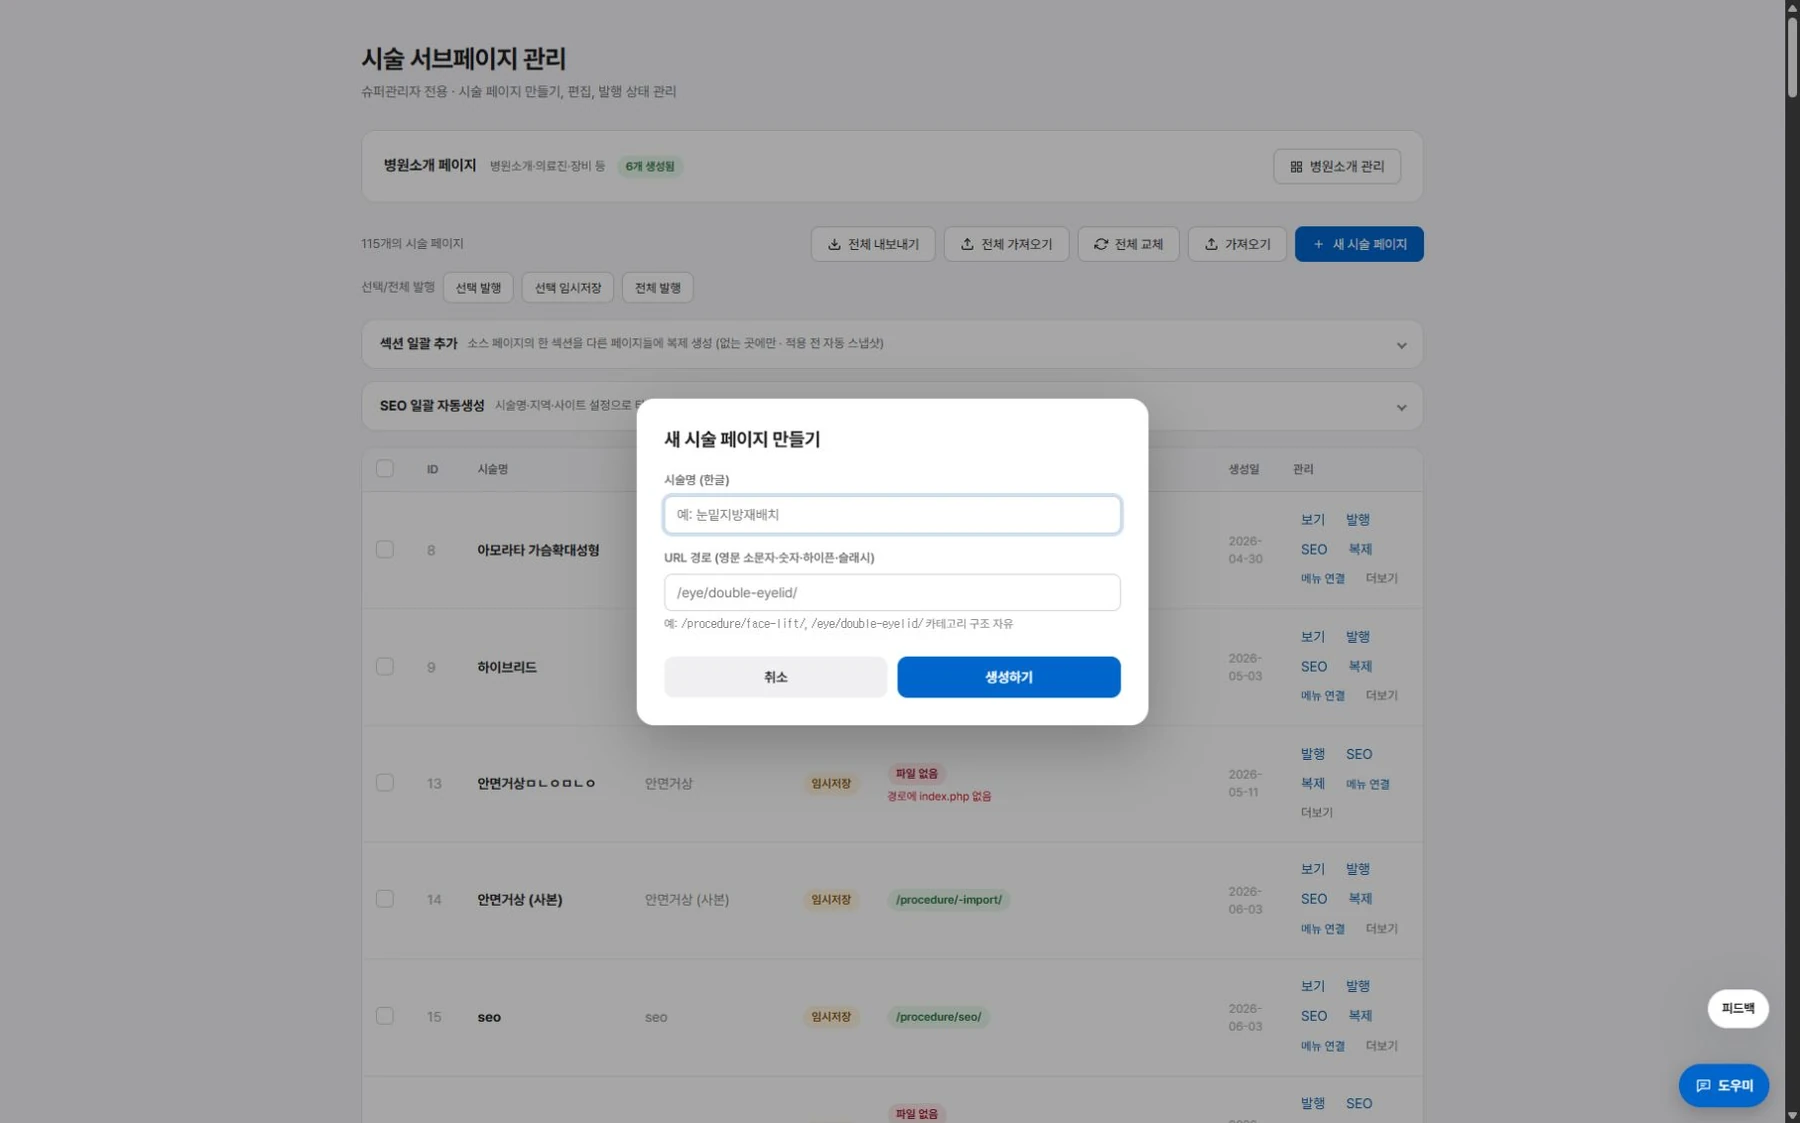1800x1123 pixels.
Task: Expand 더보기 in the seo row
Action: pyautogui.click(x=1381, y=1045)
